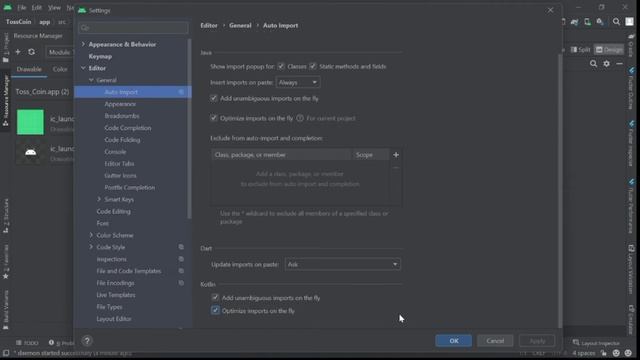This screenshot has height=360, width=640.
Task: Click the white profile icon right of toolbar search
Action: (x=629, y=22)
